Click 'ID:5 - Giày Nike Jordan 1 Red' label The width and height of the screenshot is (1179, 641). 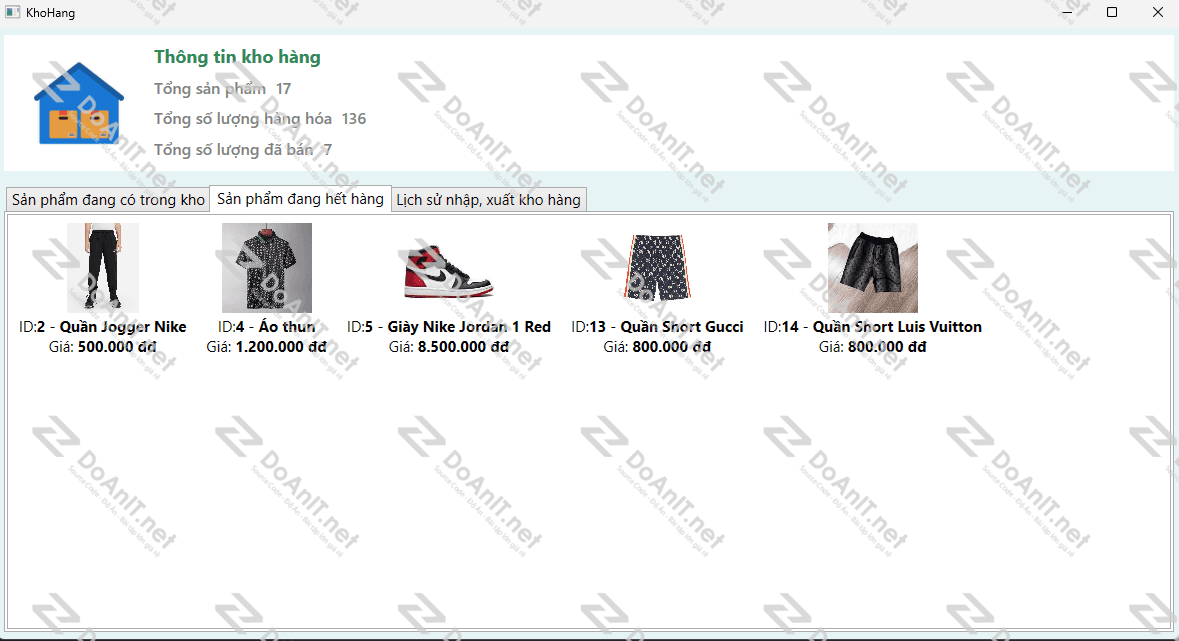(x=449, y=327)
